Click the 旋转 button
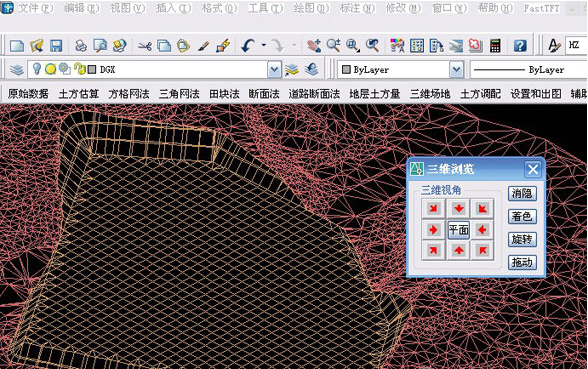588x369 pixels. tap(522, 239)
